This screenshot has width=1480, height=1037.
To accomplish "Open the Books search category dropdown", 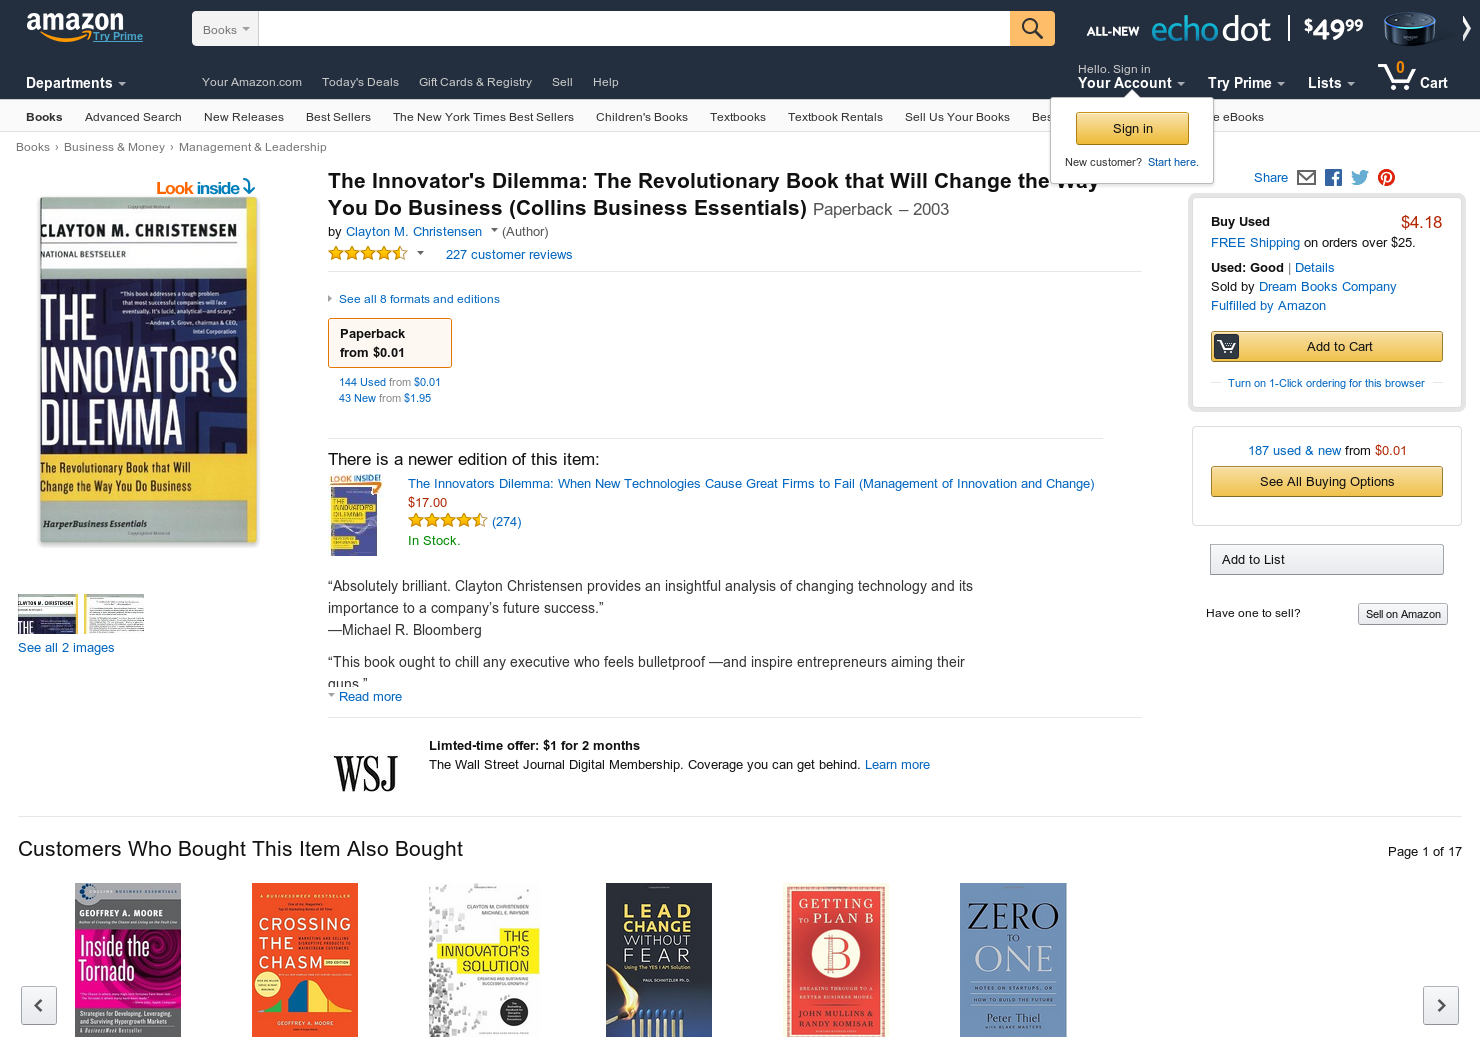I will click(x=225, y=29).
